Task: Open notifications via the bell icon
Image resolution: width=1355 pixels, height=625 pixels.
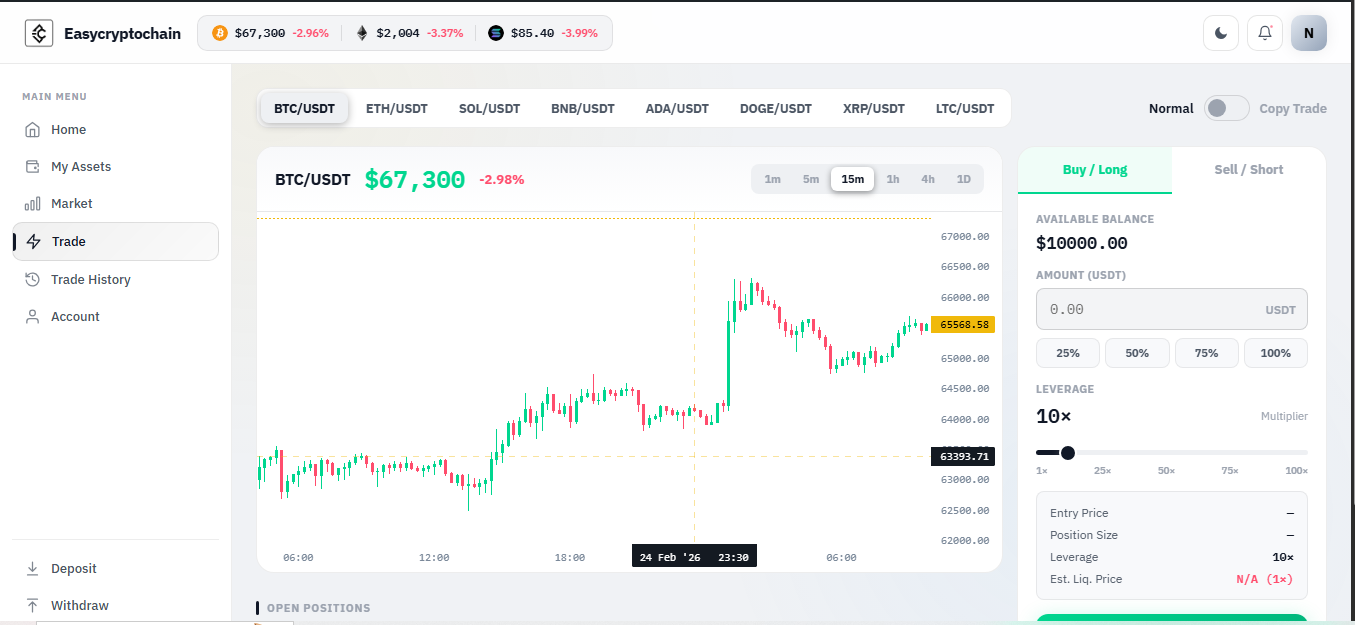Action: (x=1264, y=32)
